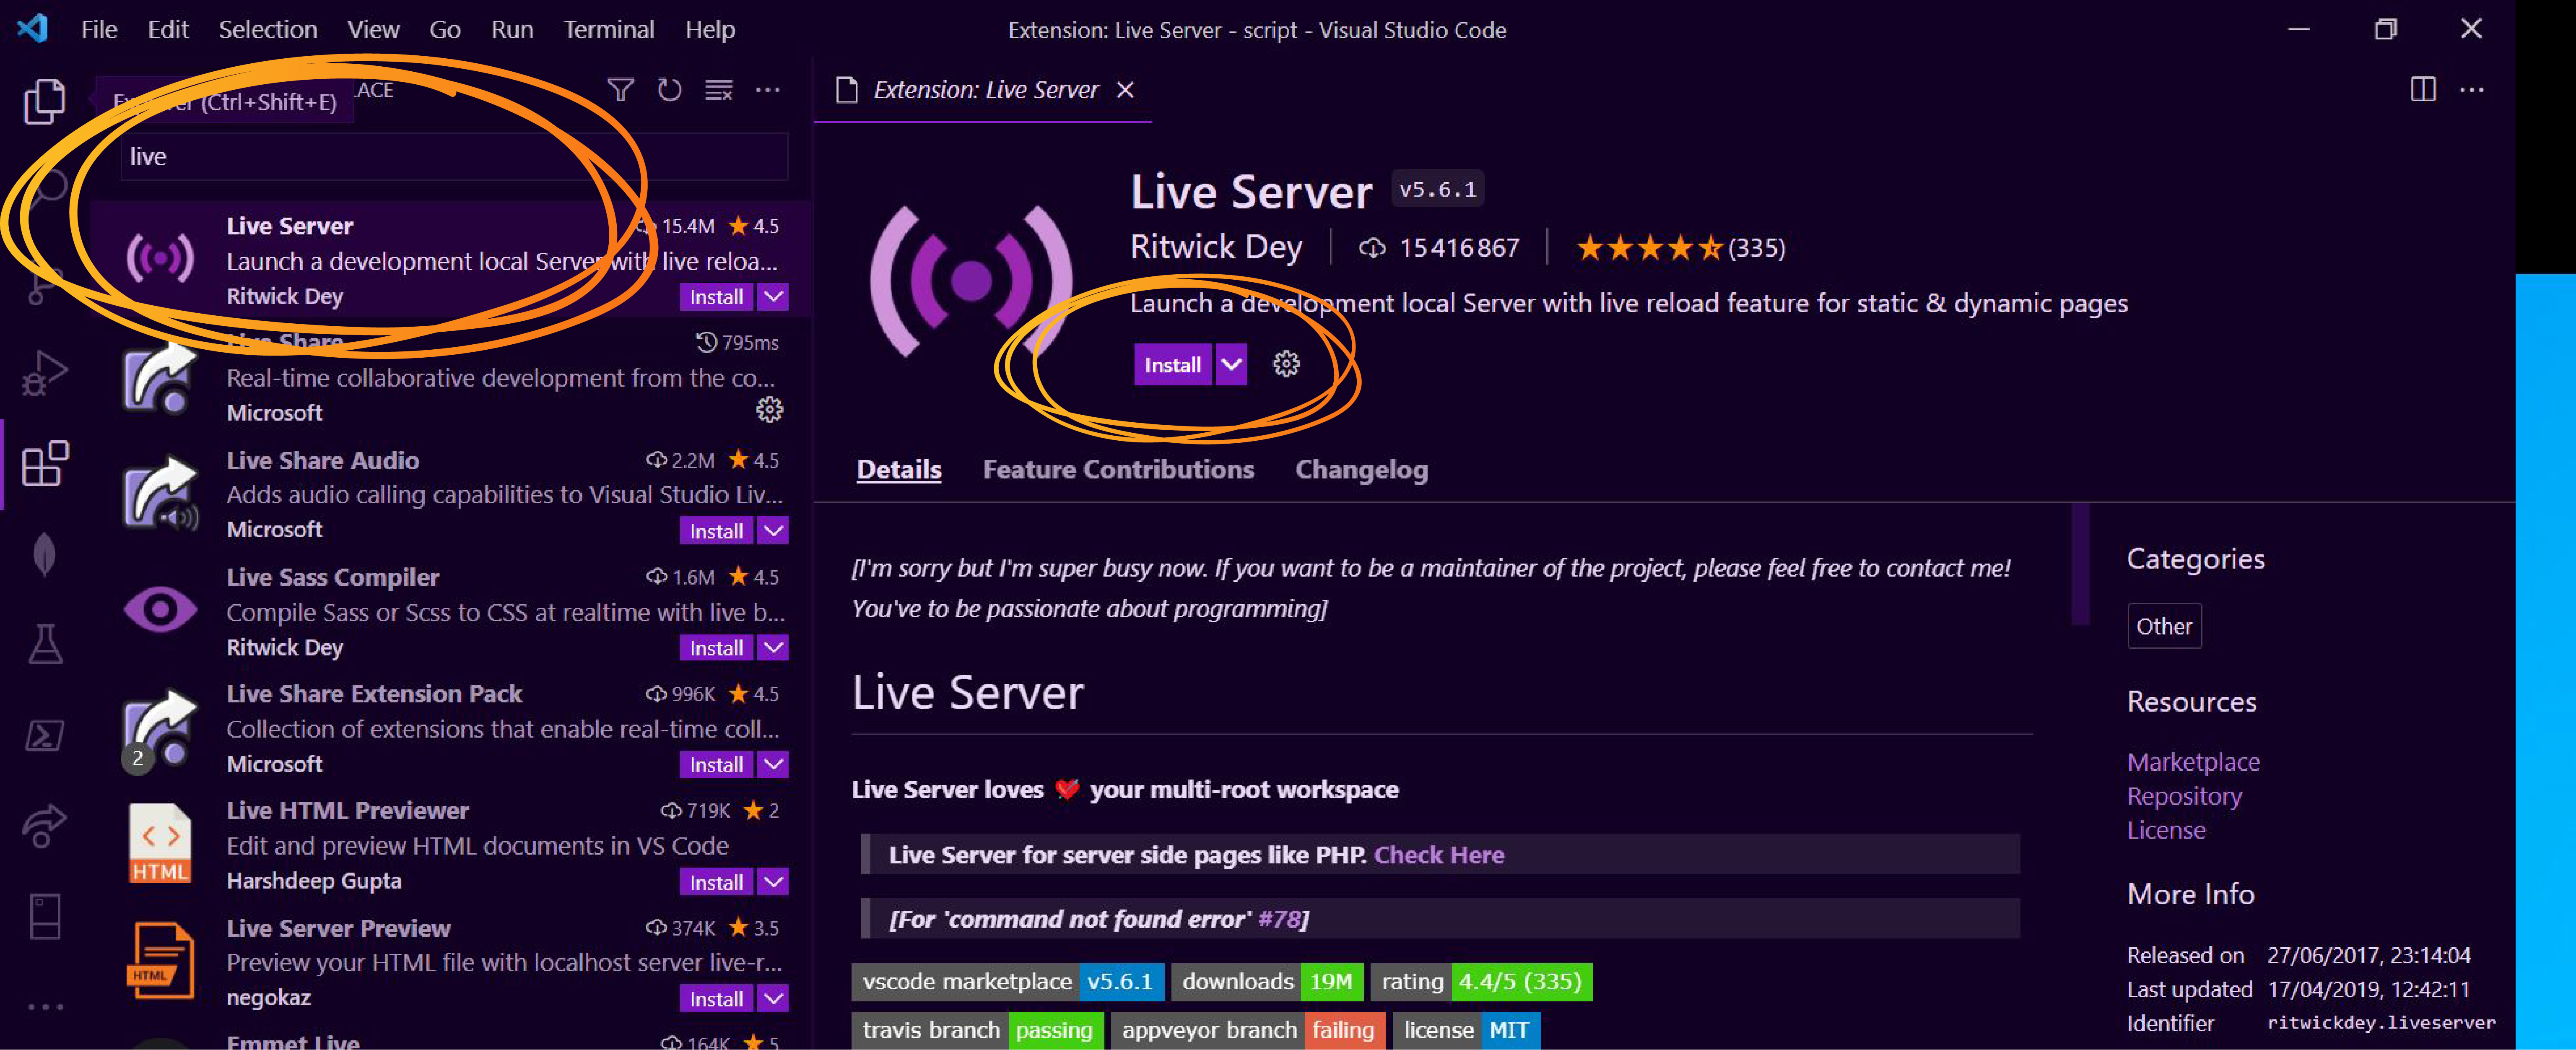Expand Live Sass Compiler install dropdown

click(775, 646)
